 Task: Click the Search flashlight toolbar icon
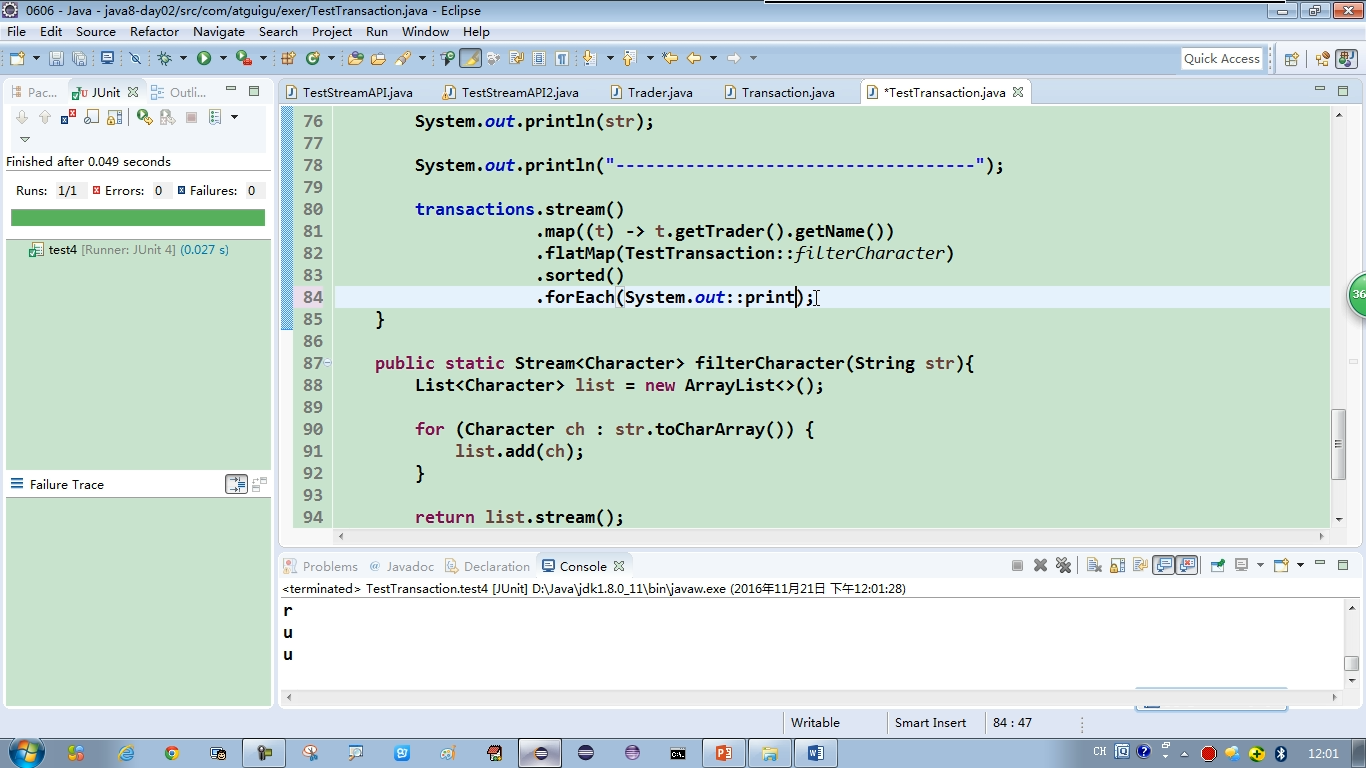pos(403,58)
